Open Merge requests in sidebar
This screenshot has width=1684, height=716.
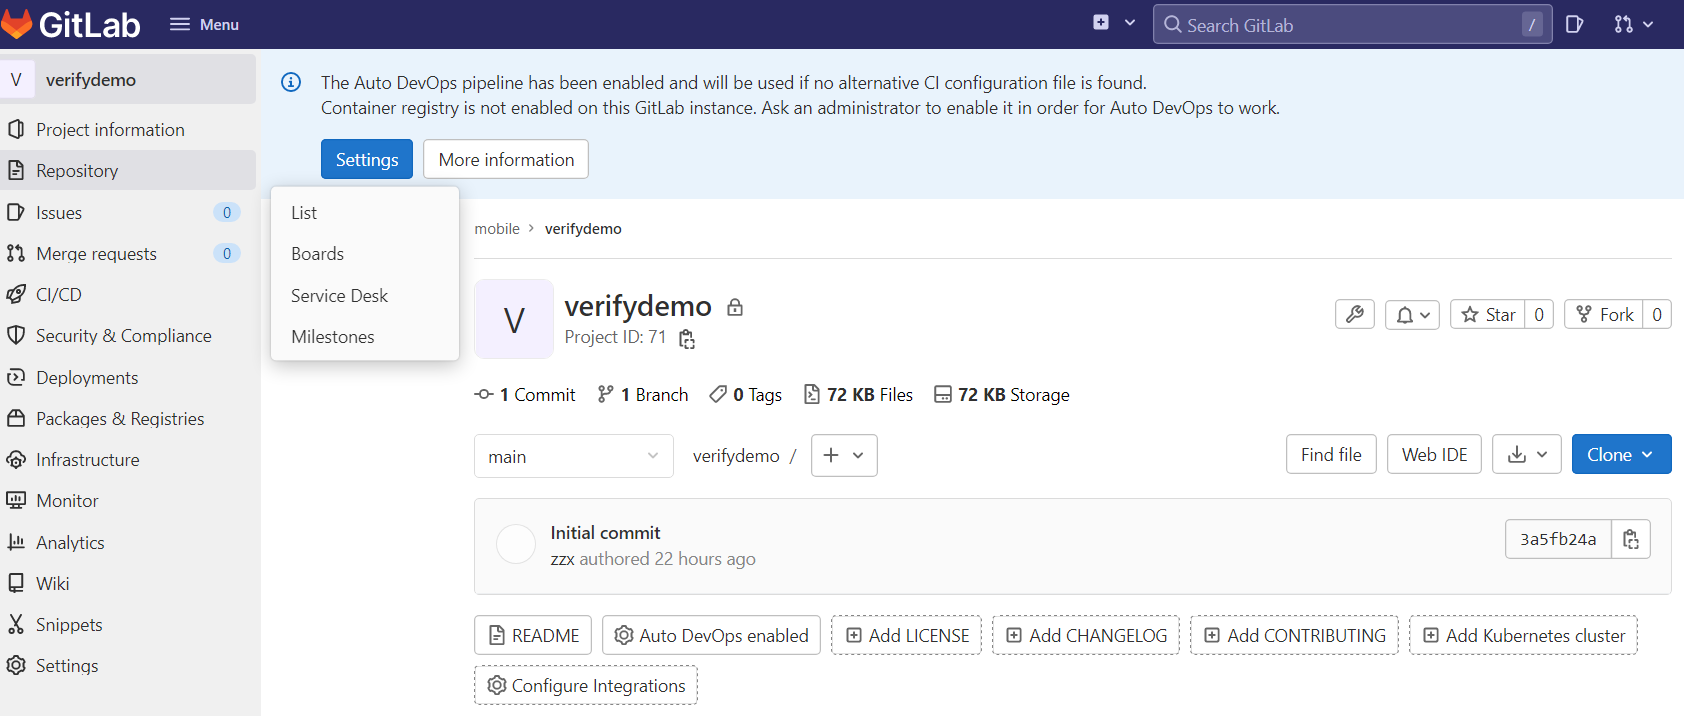tap(128, 253)
